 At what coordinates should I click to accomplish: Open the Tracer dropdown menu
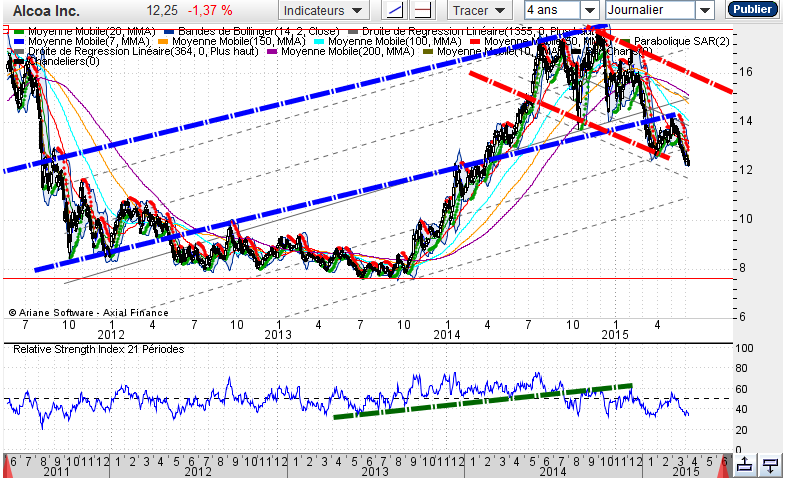[x=479, y=10]
